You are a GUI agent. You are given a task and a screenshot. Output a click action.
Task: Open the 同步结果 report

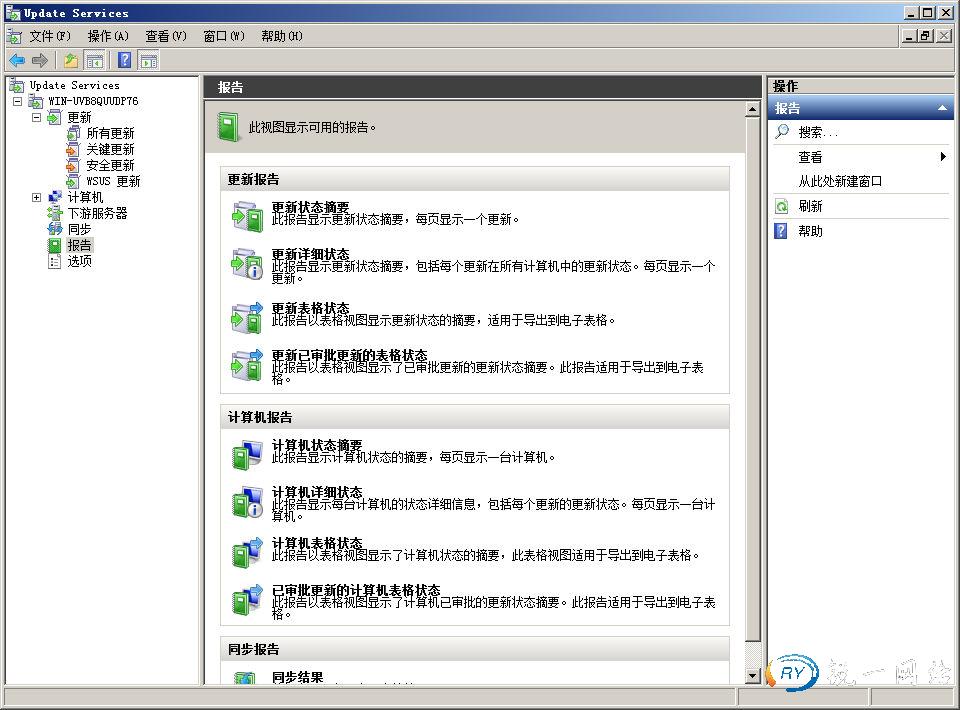pyautogui.click(x=298, y=678)
